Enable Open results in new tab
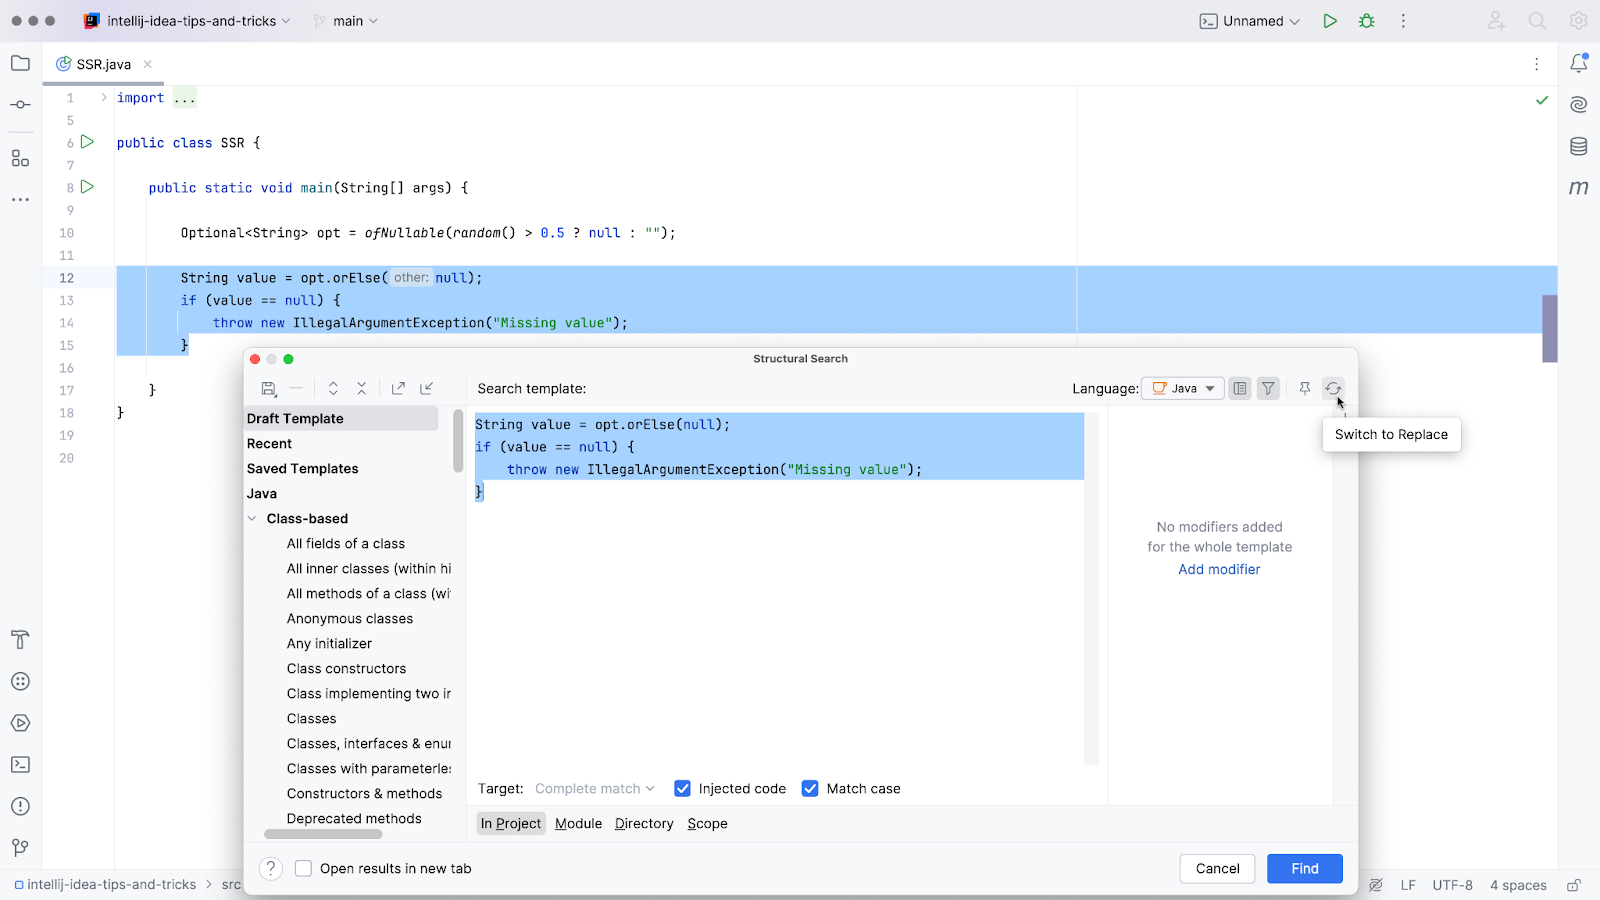Viewport: 1600px width, 900px height. coord(303,869)
